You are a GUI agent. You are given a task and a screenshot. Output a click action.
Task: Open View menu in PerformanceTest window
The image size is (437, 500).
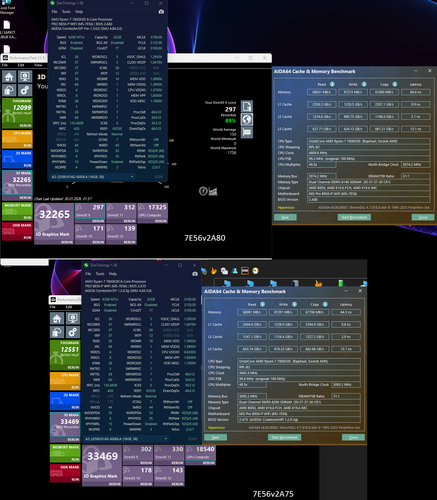[x=38, y=65]
